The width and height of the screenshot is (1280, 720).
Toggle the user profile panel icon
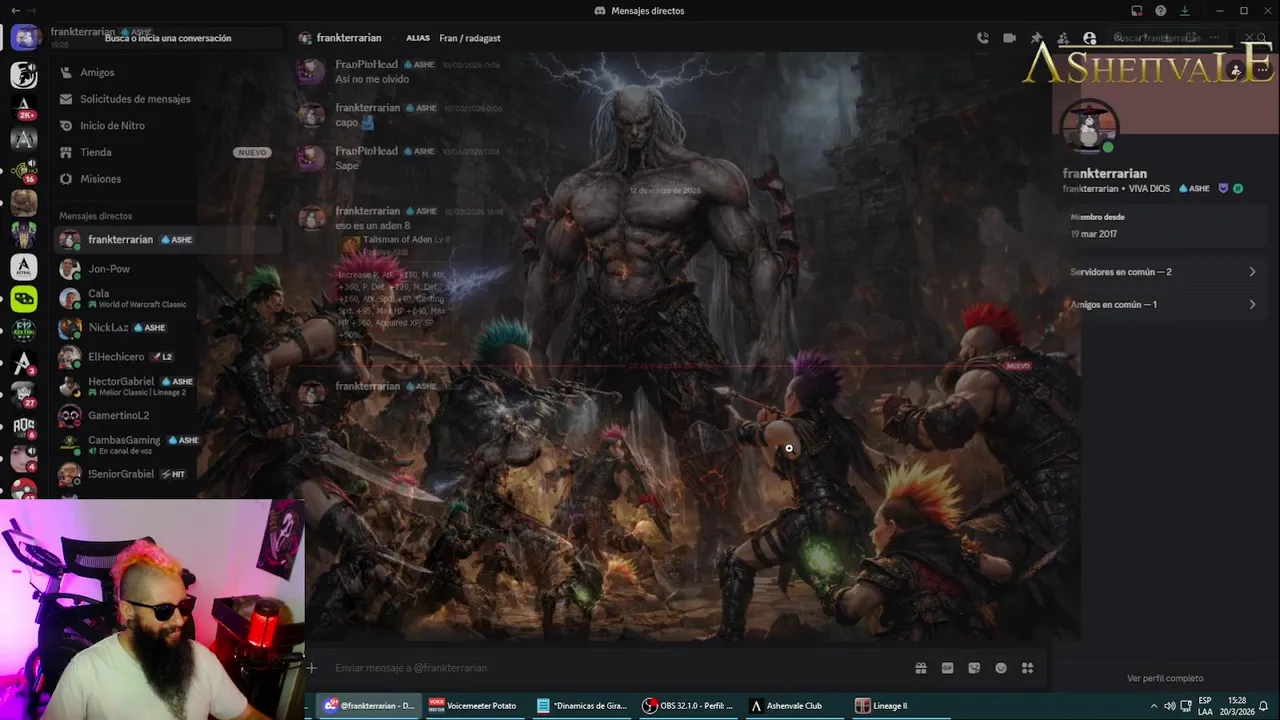pyautogui.click(x=1090, y=38)
